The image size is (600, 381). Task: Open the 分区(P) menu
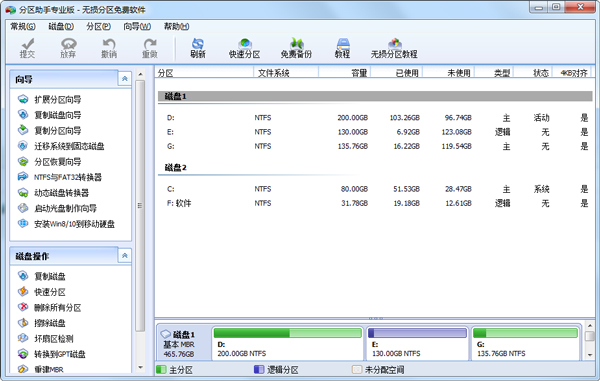(98, 26)
